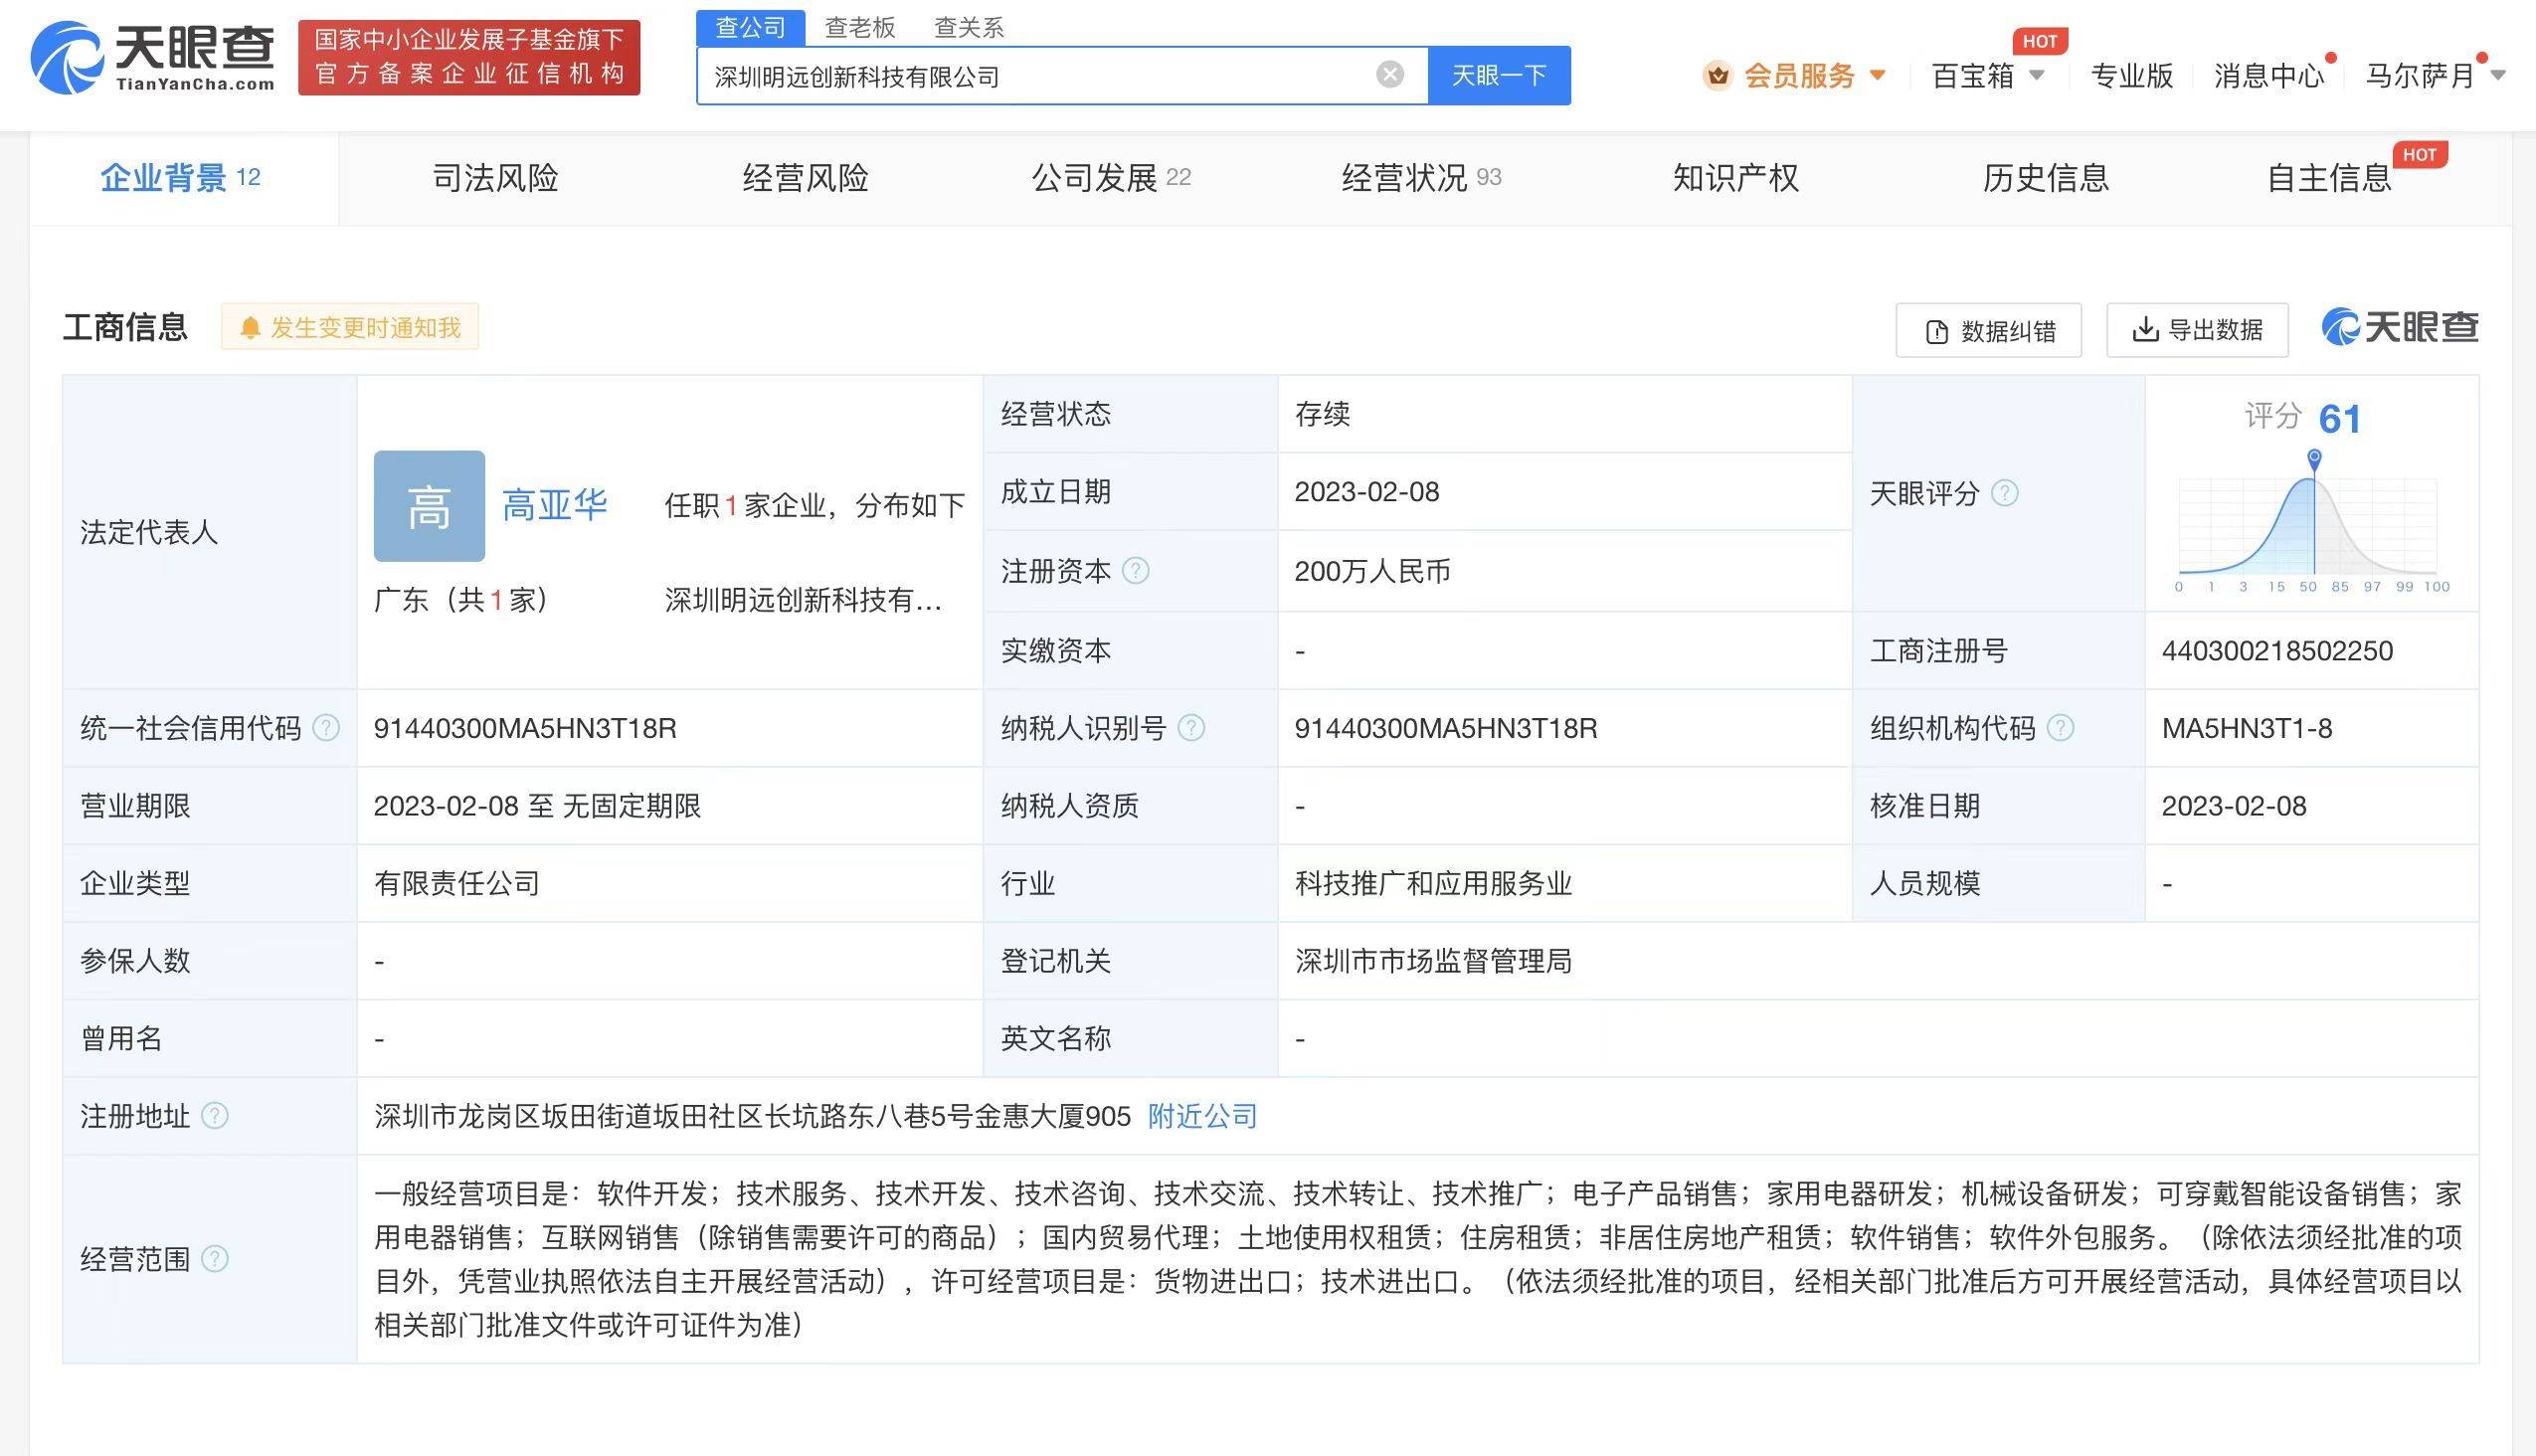Click the 高 avatar thumbnail
The image size is (2536, 1456).
point(429,506)
